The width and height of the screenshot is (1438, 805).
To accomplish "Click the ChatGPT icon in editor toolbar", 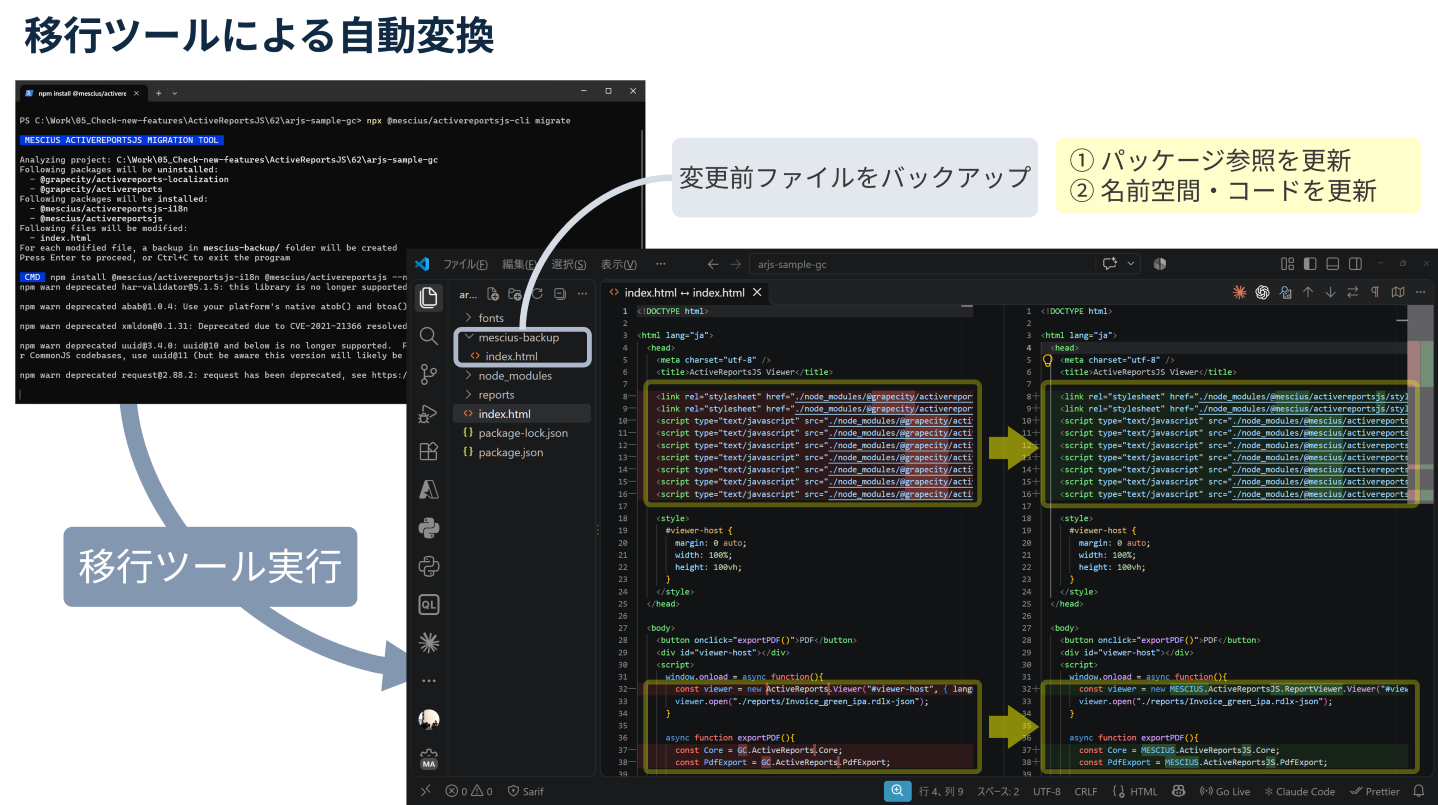I will (1263, 292).
